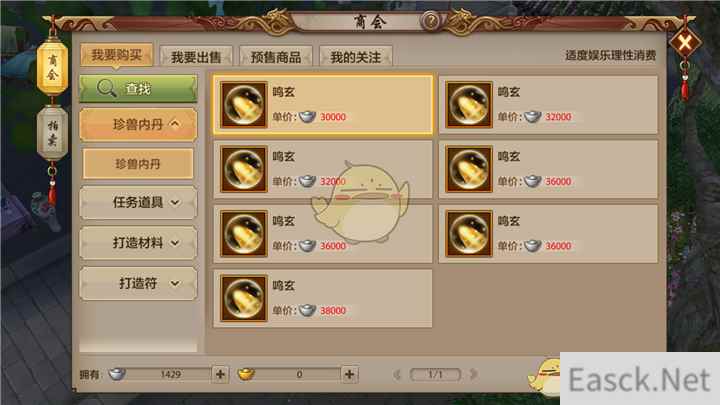Switch to the 我要出售 tab
This screenshot has height=405, width=720.
[196, 56]
